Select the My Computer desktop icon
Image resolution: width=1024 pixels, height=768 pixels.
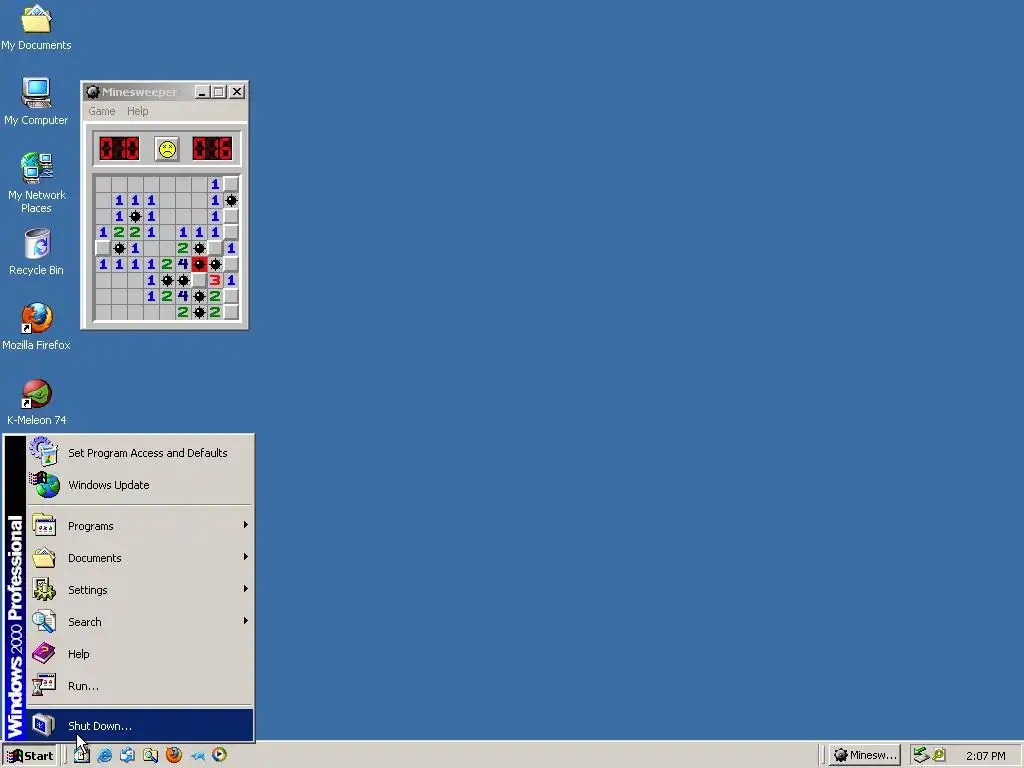pos(36,102)
